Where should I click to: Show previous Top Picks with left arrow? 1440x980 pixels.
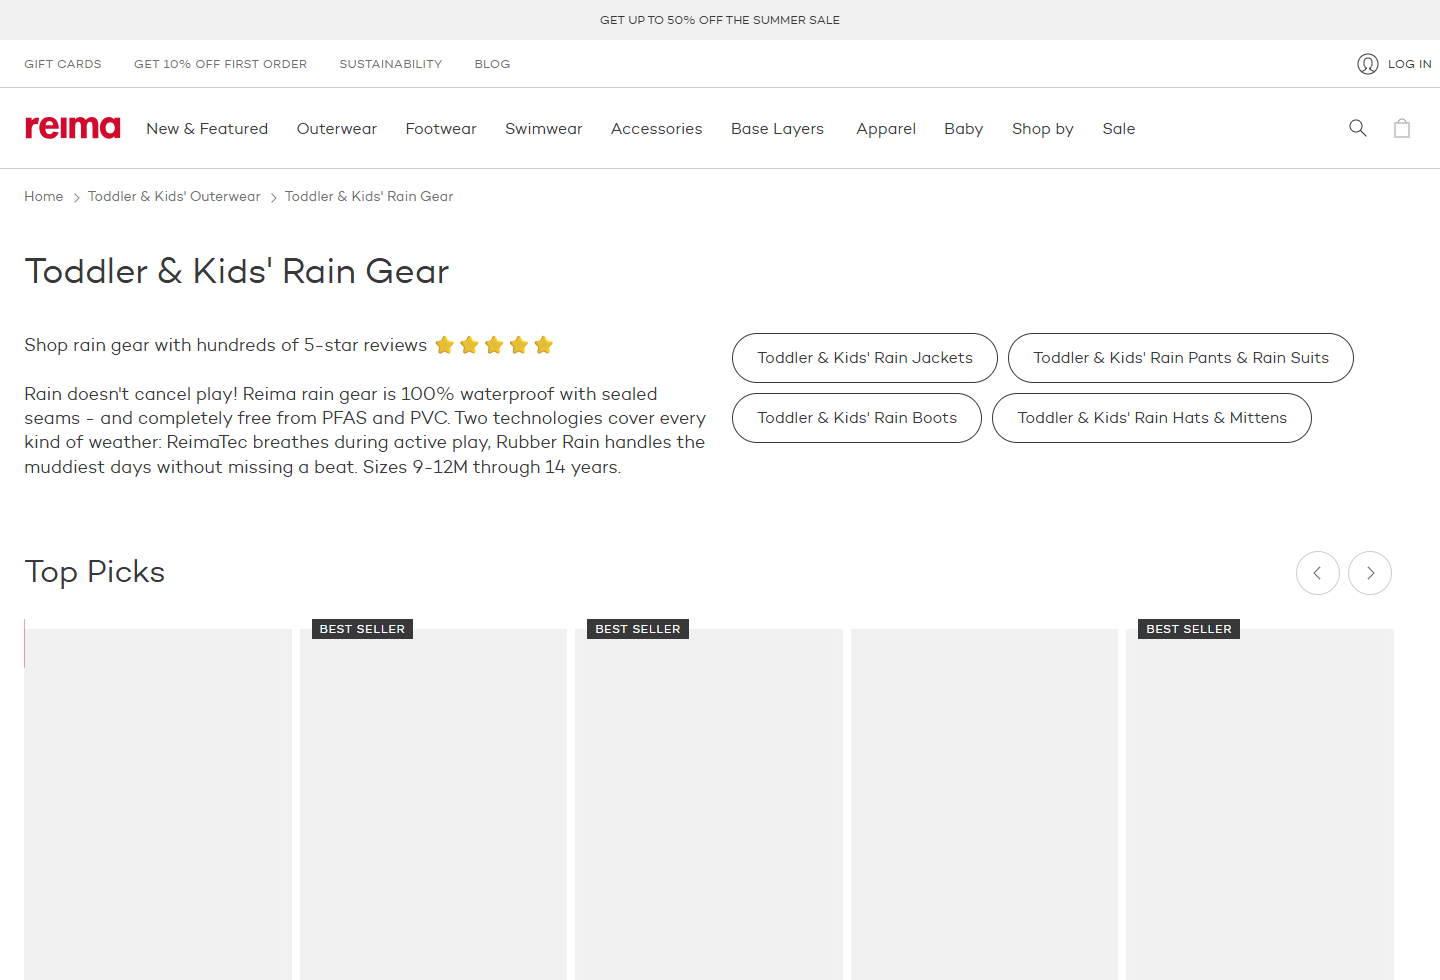point(1318,573)
